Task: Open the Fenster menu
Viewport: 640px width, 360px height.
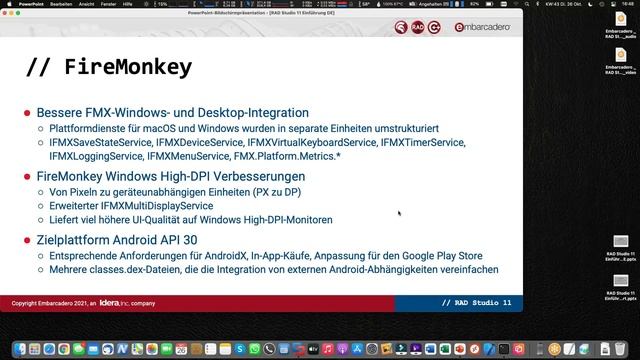Action: pyautogui.click(x=109, y=4)
